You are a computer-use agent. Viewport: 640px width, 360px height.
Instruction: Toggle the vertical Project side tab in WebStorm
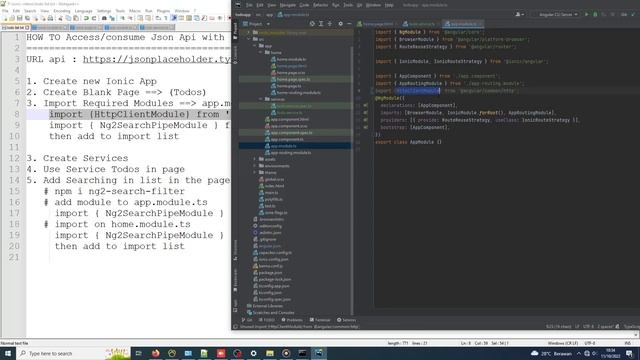(235, 30)
